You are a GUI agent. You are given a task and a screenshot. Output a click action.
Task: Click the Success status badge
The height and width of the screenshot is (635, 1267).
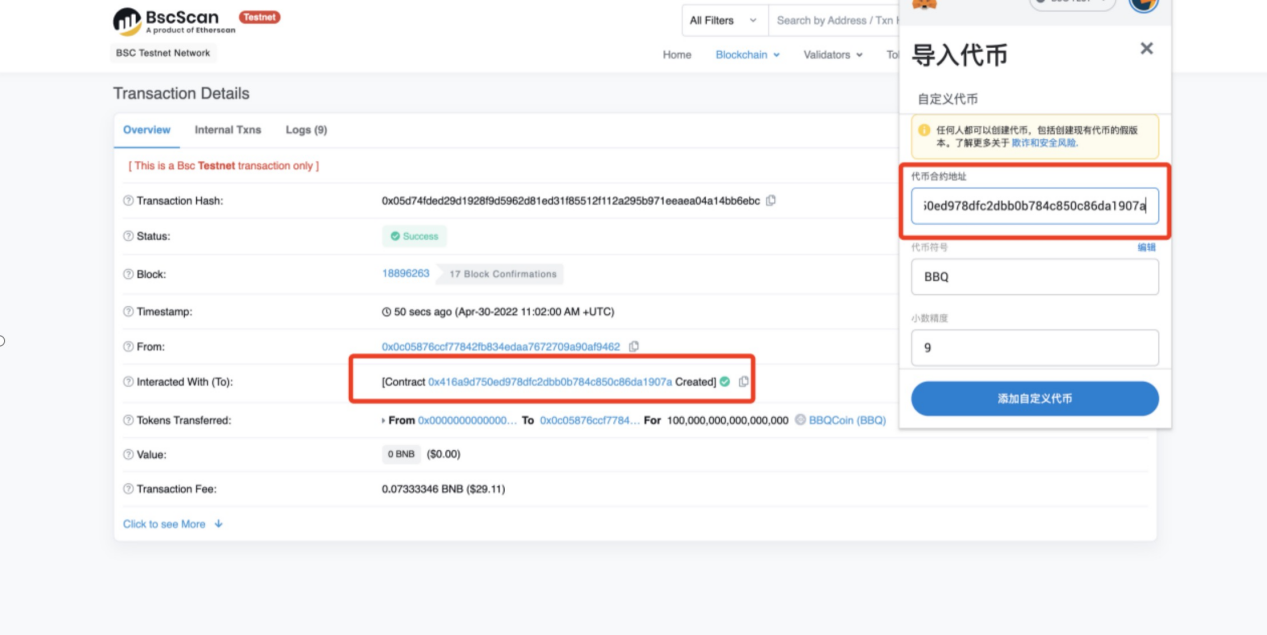[x=414, y=236]
